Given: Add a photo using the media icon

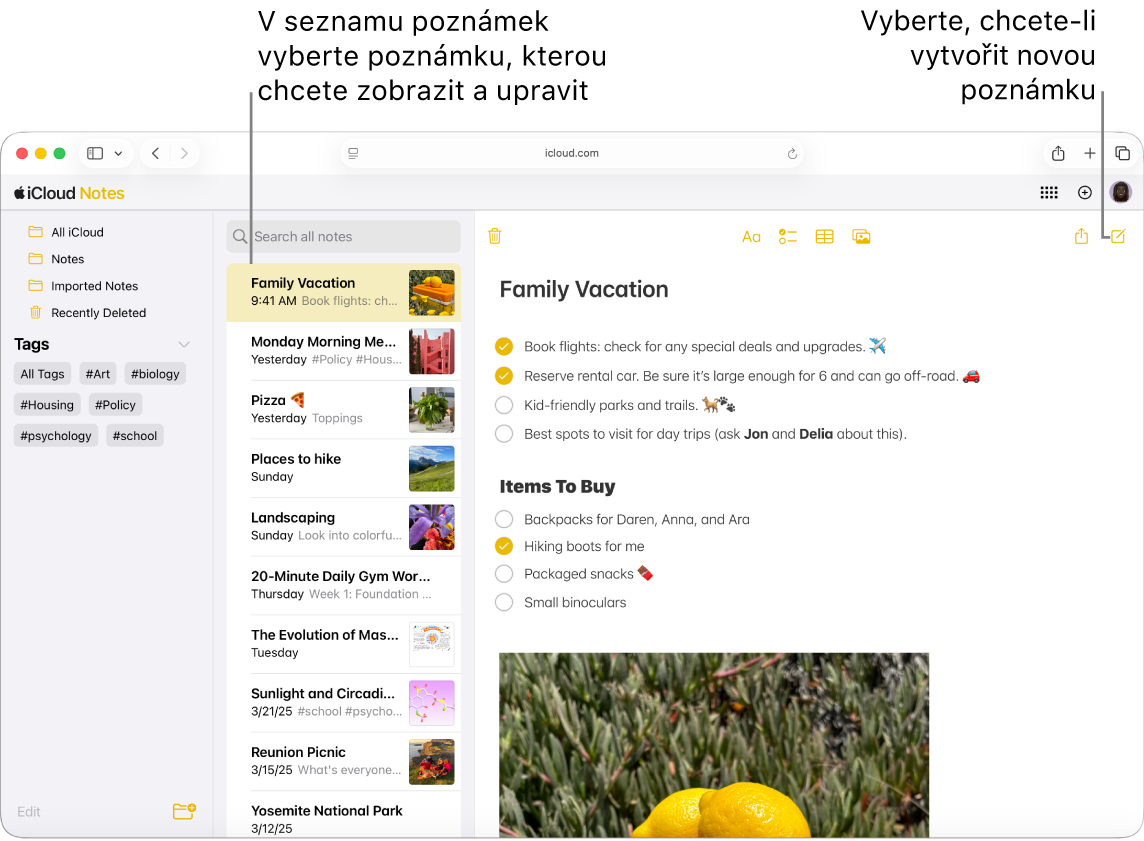Looking at the screenshot, I should coord(861,236).
